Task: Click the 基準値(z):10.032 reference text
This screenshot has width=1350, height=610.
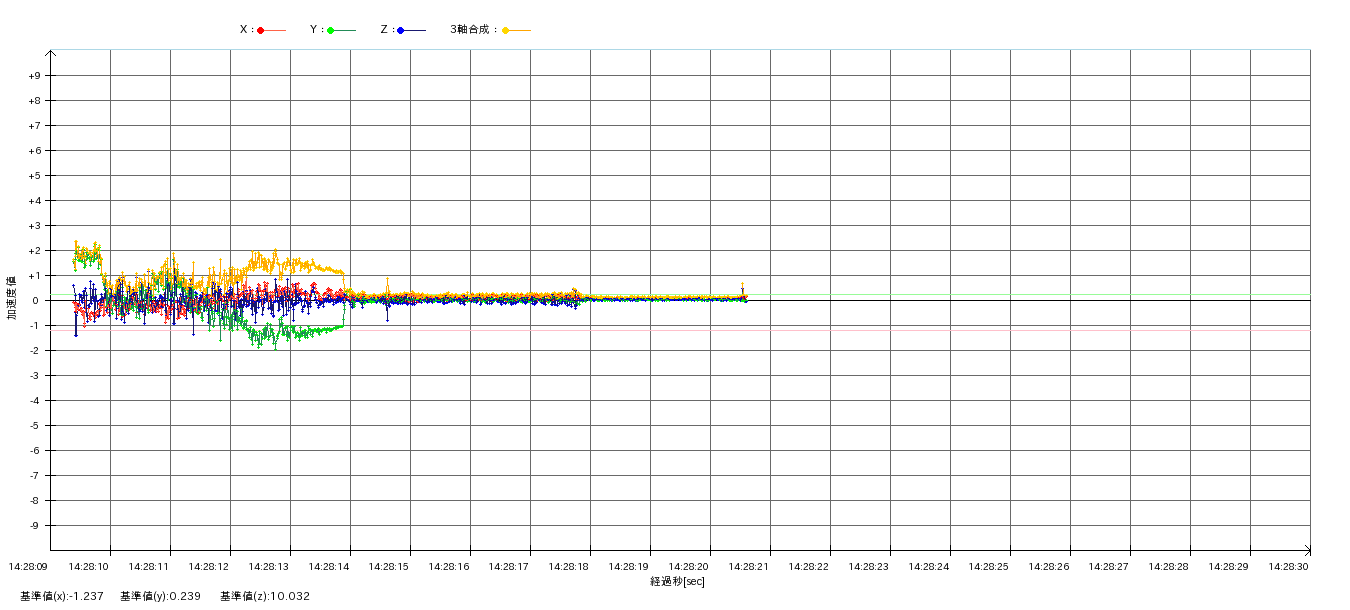Action: [x=265, y=597]
